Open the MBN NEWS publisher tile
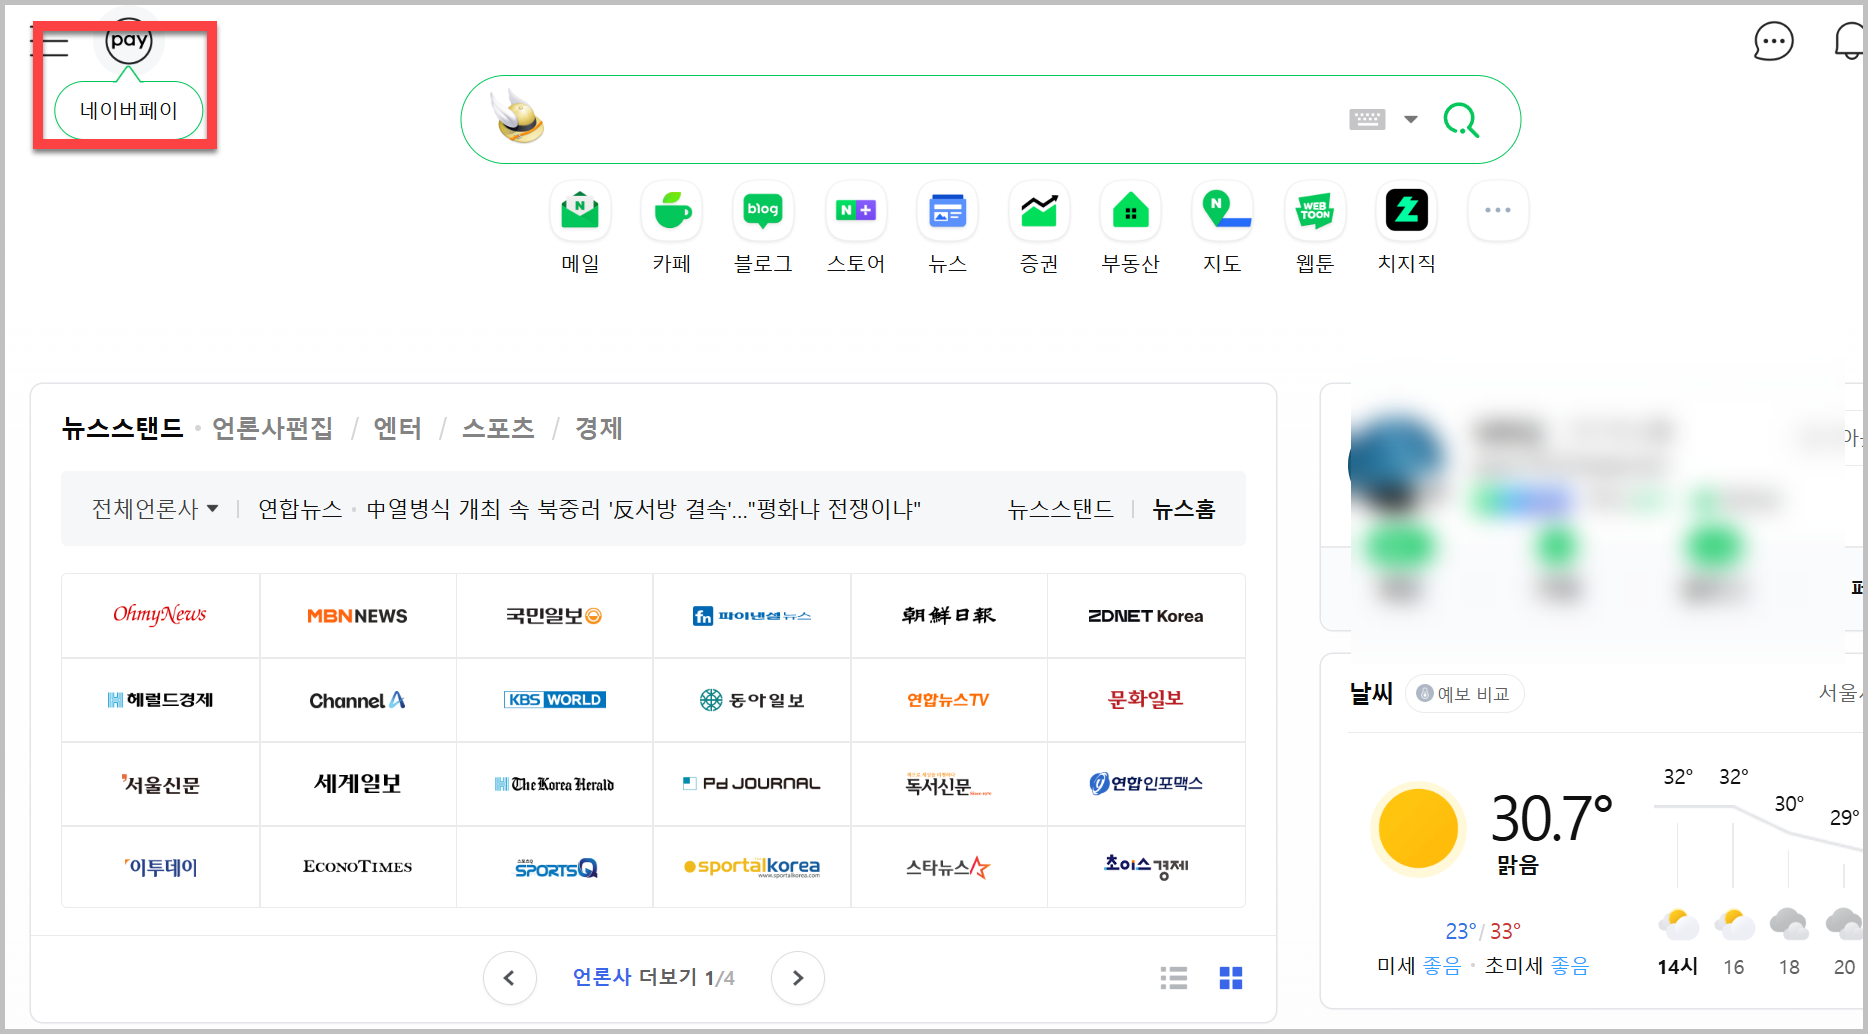1868x1034 pixels. 357,615
